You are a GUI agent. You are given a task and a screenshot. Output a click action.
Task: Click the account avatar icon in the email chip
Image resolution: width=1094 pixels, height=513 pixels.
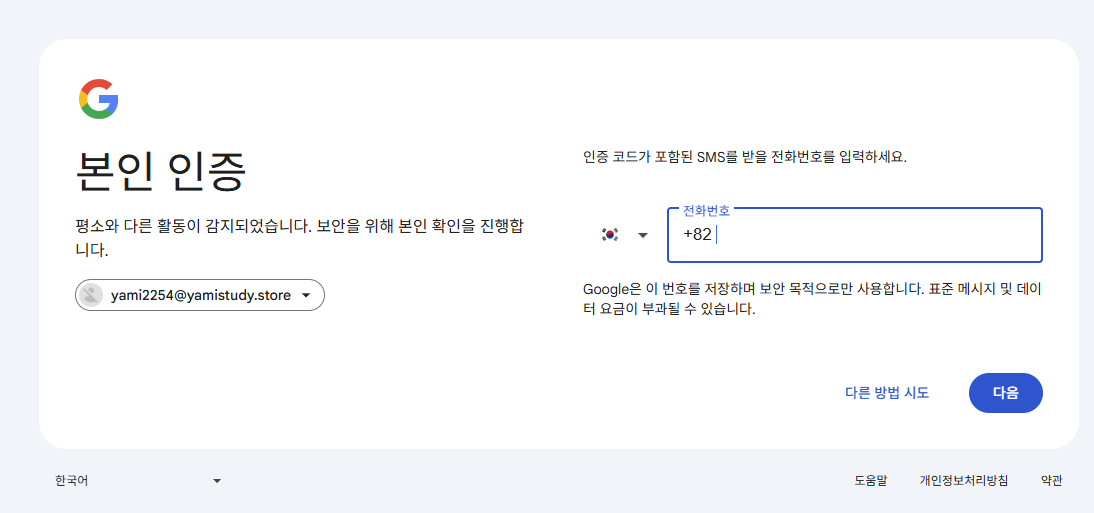(x=91, y=295)
